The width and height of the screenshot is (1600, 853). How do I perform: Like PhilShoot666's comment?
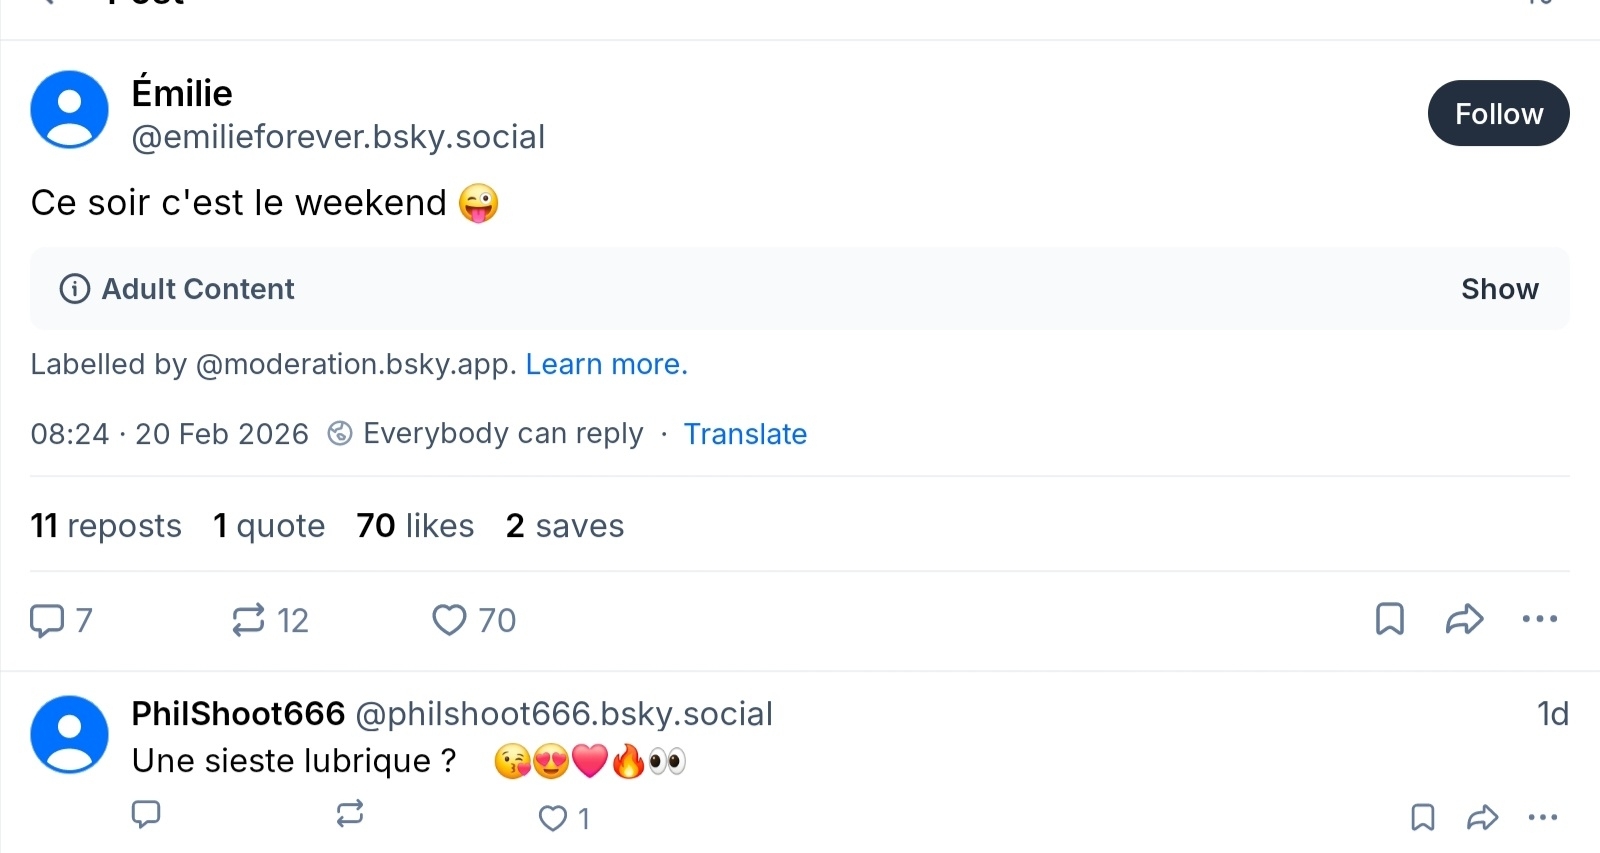[x=552, y=819]
